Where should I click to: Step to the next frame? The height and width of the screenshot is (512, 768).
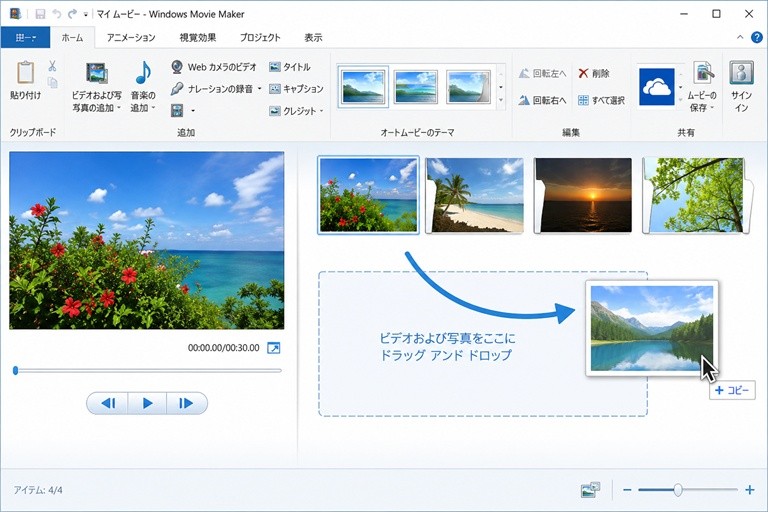point(186,403)
